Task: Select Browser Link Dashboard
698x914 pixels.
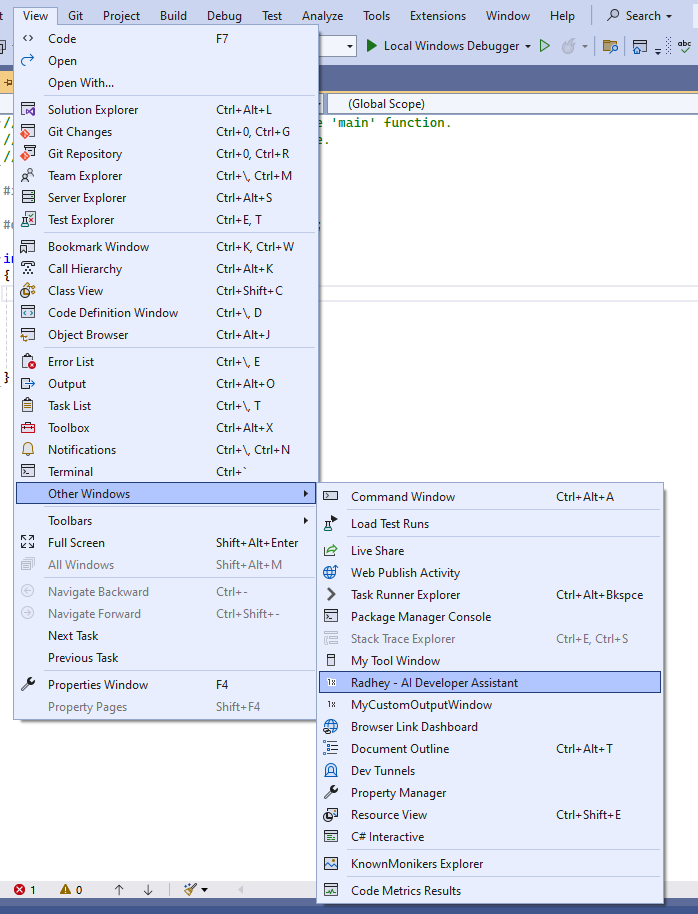Action: pyautogui.click(x=490, y=727)
